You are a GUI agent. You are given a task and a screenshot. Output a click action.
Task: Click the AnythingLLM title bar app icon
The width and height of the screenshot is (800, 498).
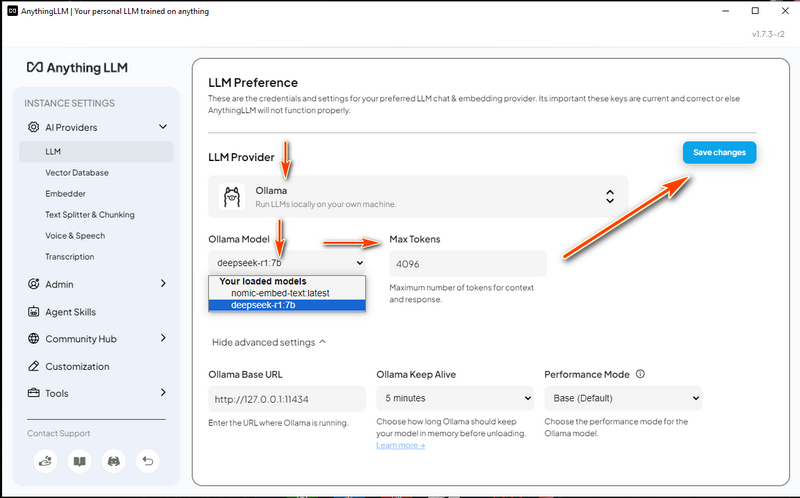click(12, 11)
